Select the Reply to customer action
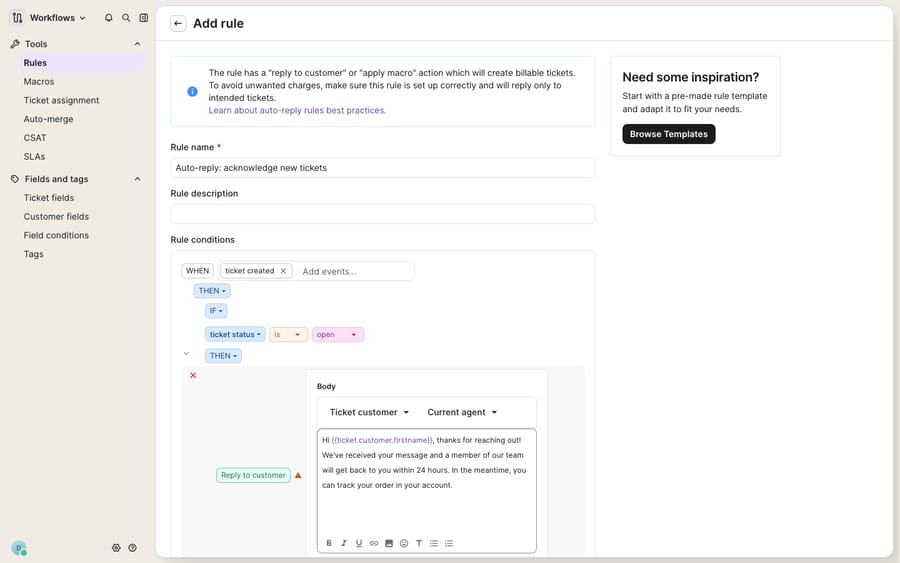This screenshot has width=900, height=563. pos(253,475)
